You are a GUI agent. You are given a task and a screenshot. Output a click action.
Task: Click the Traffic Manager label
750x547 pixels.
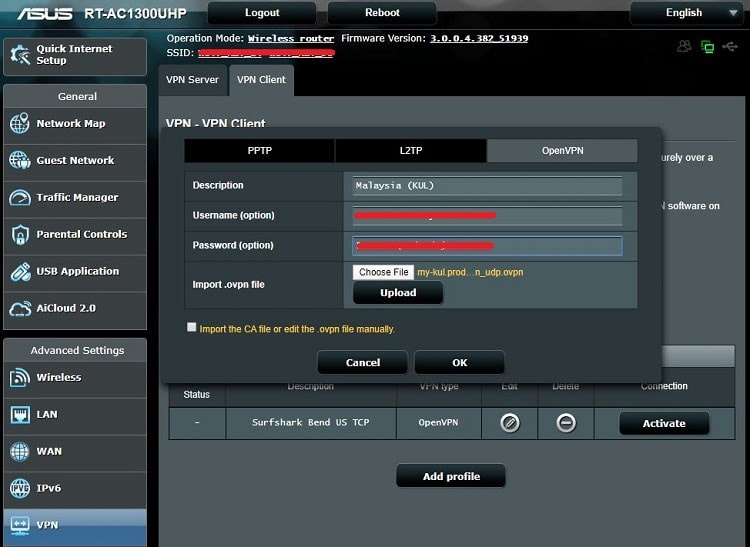(77, 197)
